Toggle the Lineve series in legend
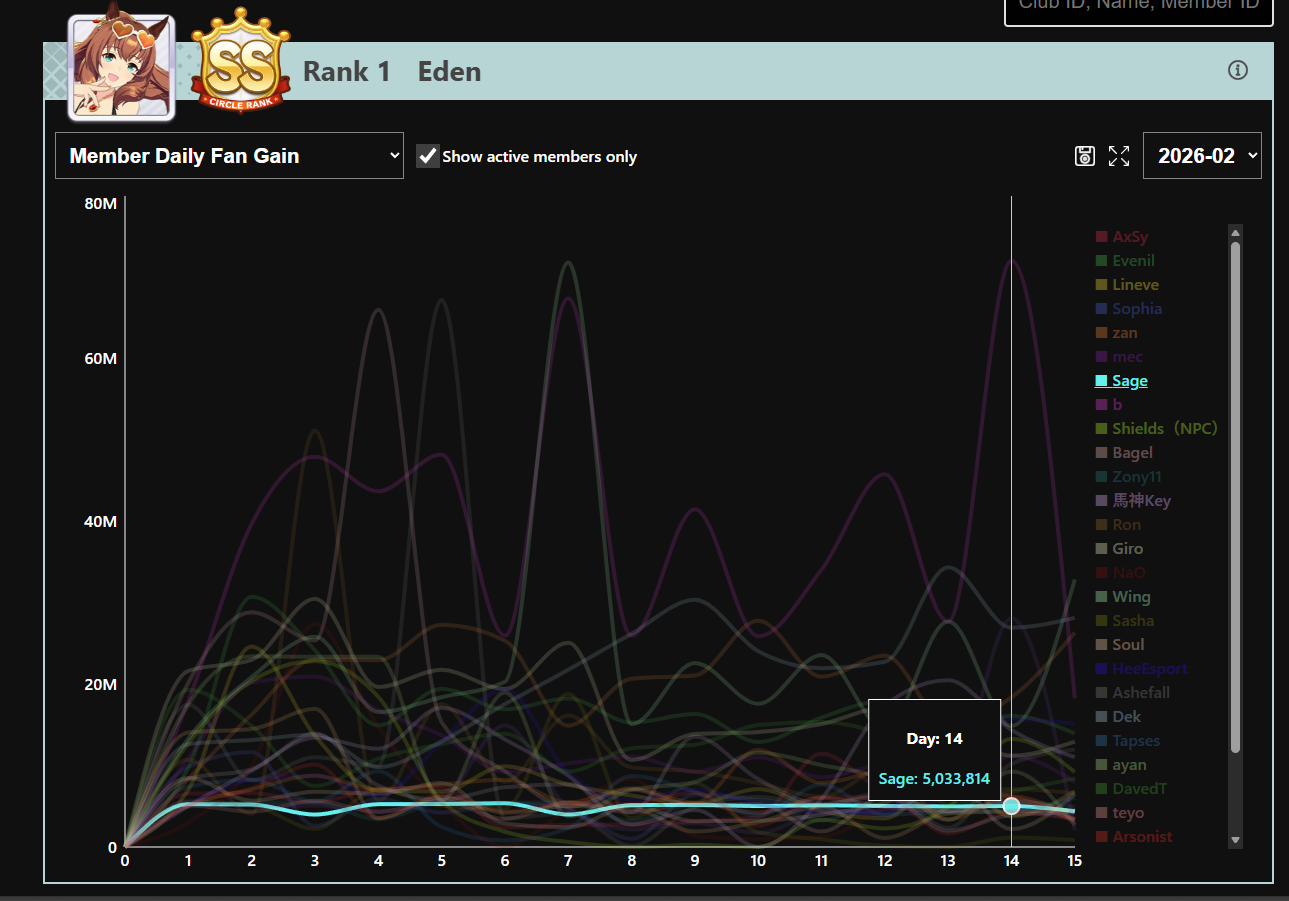The width and height of the screenshot is (1289, 901). 1127,285
